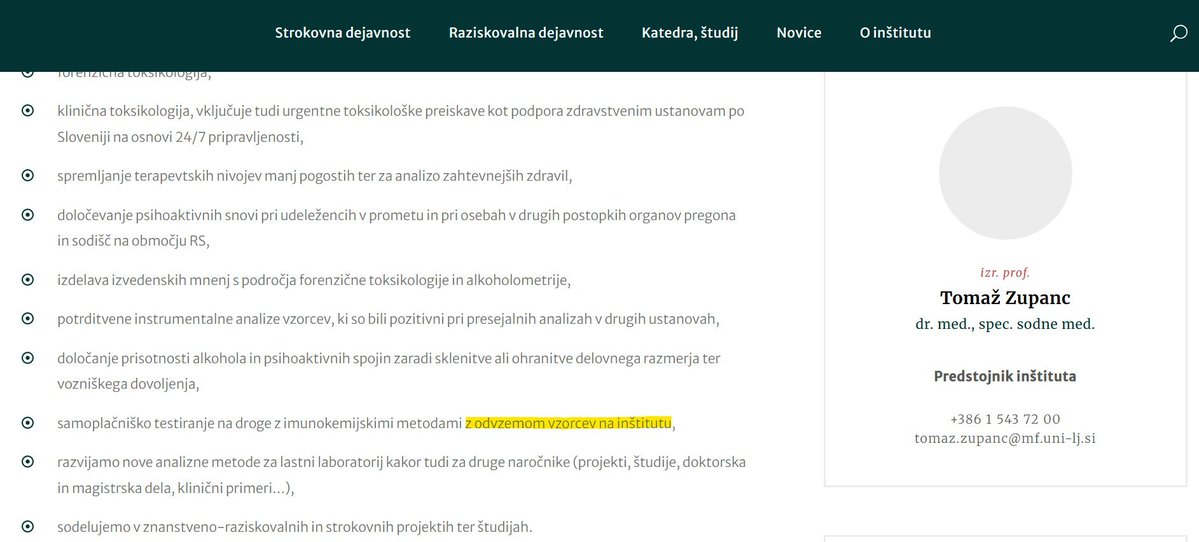Click bullet icon beside 'potrditvene instrumentalne analize'
The height and width of the screenshot is (542, 1199).
coord(28,319)
